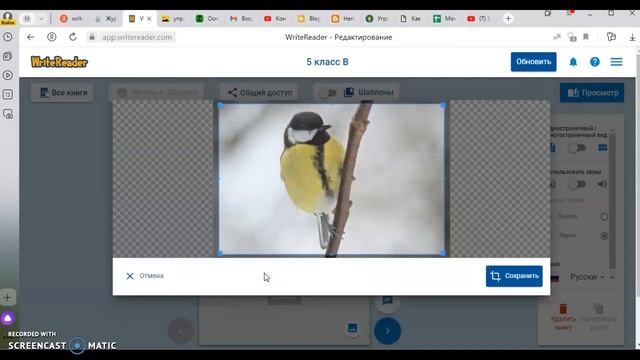Click the bookmark icon in address bar
The image size is (640, 360).
click(x=586, y=37)
